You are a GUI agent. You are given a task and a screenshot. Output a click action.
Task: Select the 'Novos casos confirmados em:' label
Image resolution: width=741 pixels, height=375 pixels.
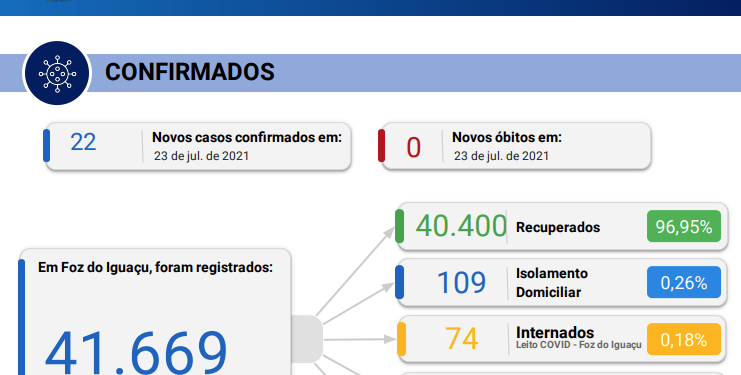click(x=247, y=137)
